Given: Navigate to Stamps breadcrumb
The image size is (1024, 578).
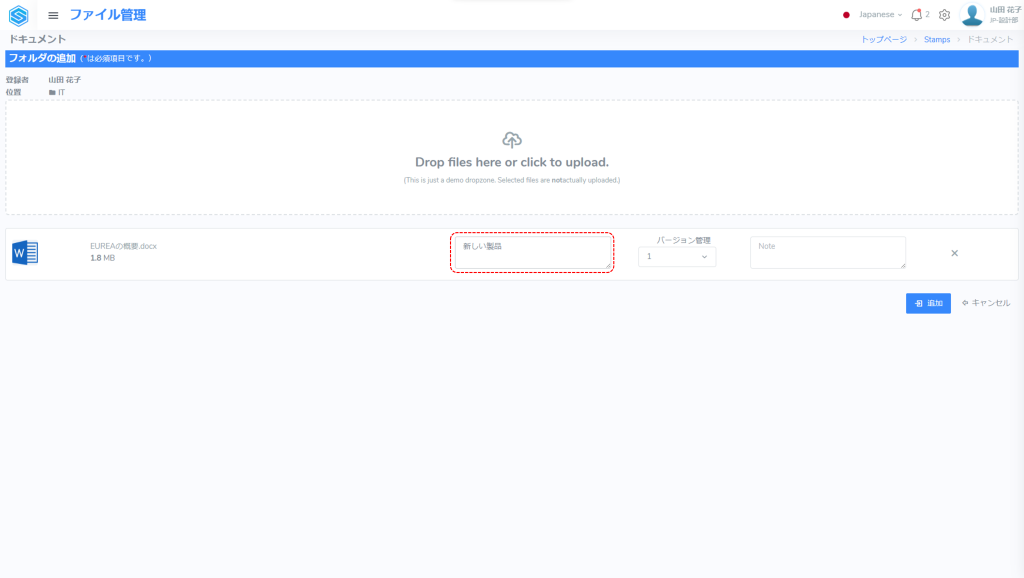Looking at the screenshot, I should click(937, 39).
